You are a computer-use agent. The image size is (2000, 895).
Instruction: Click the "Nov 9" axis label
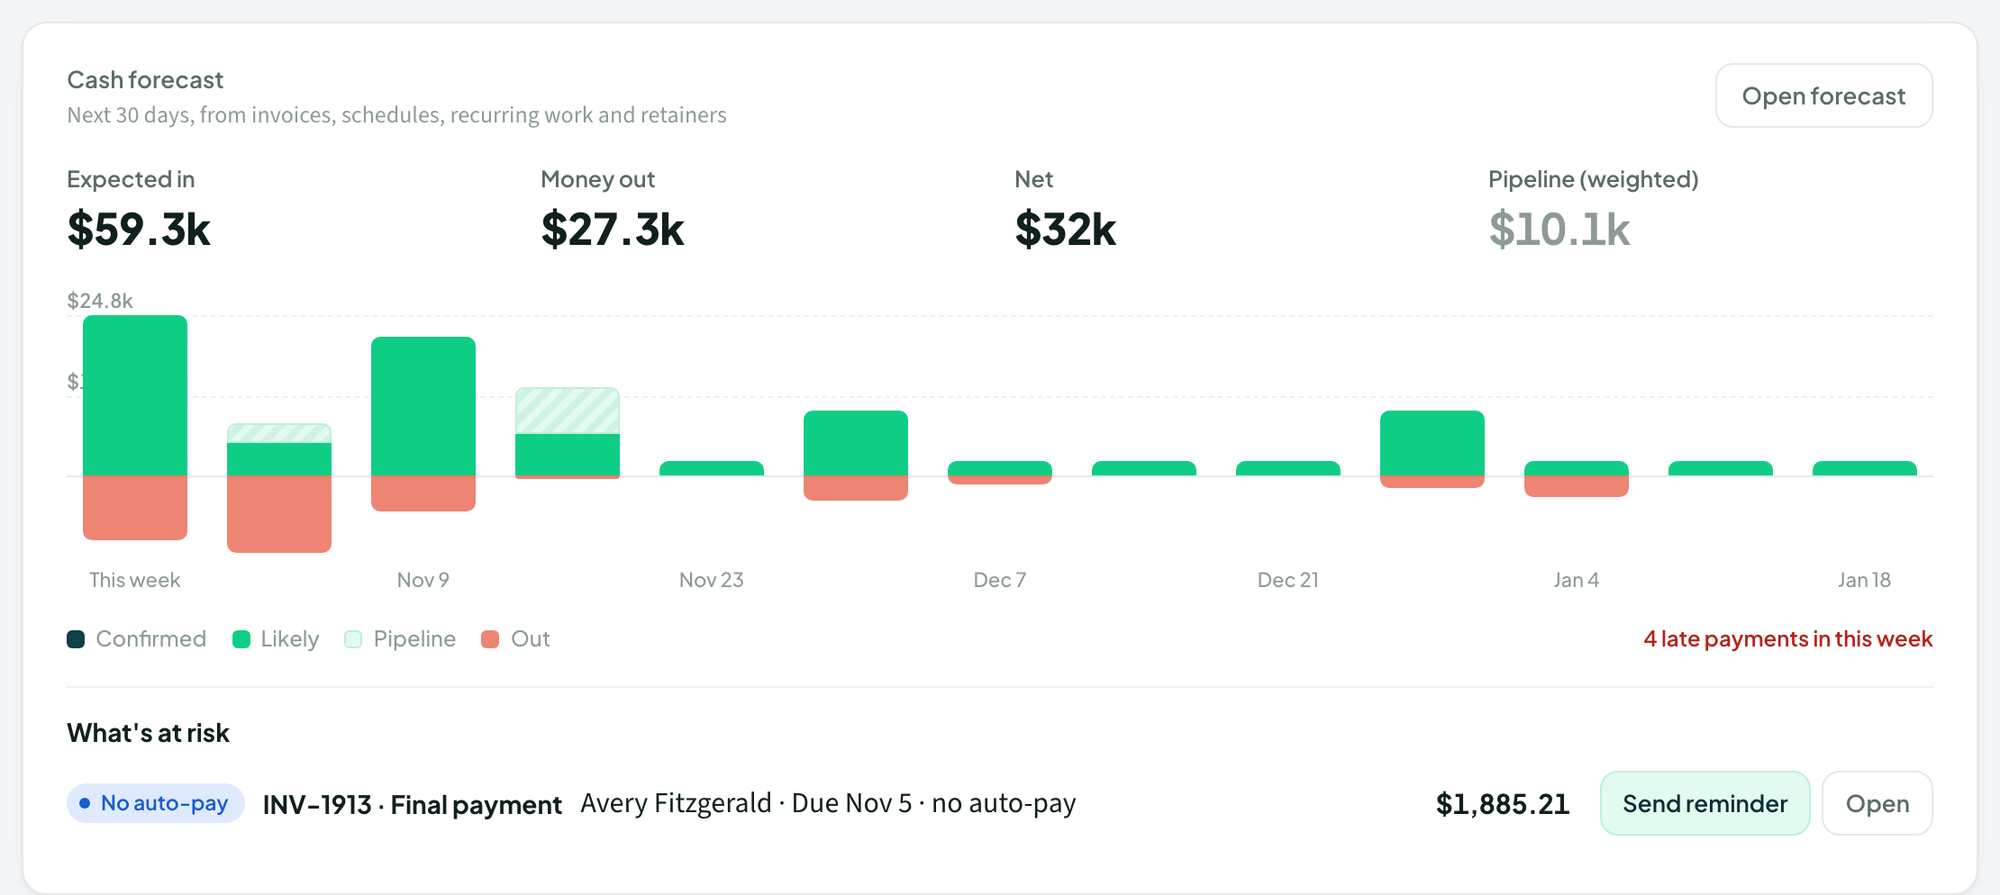pyautogui.click(x=423, y=580)
